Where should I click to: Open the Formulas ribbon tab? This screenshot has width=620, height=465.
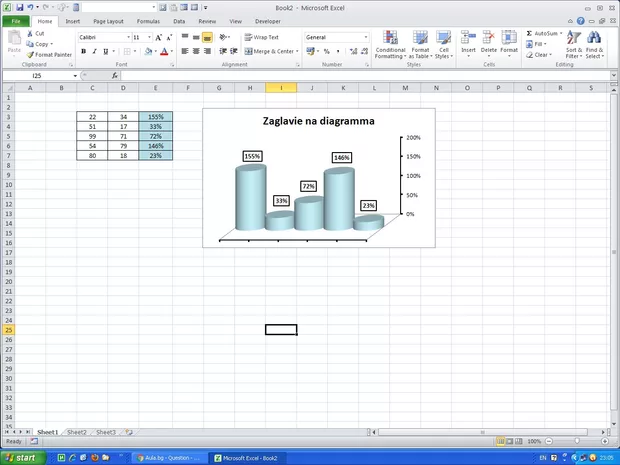click(x=147, y=20)
